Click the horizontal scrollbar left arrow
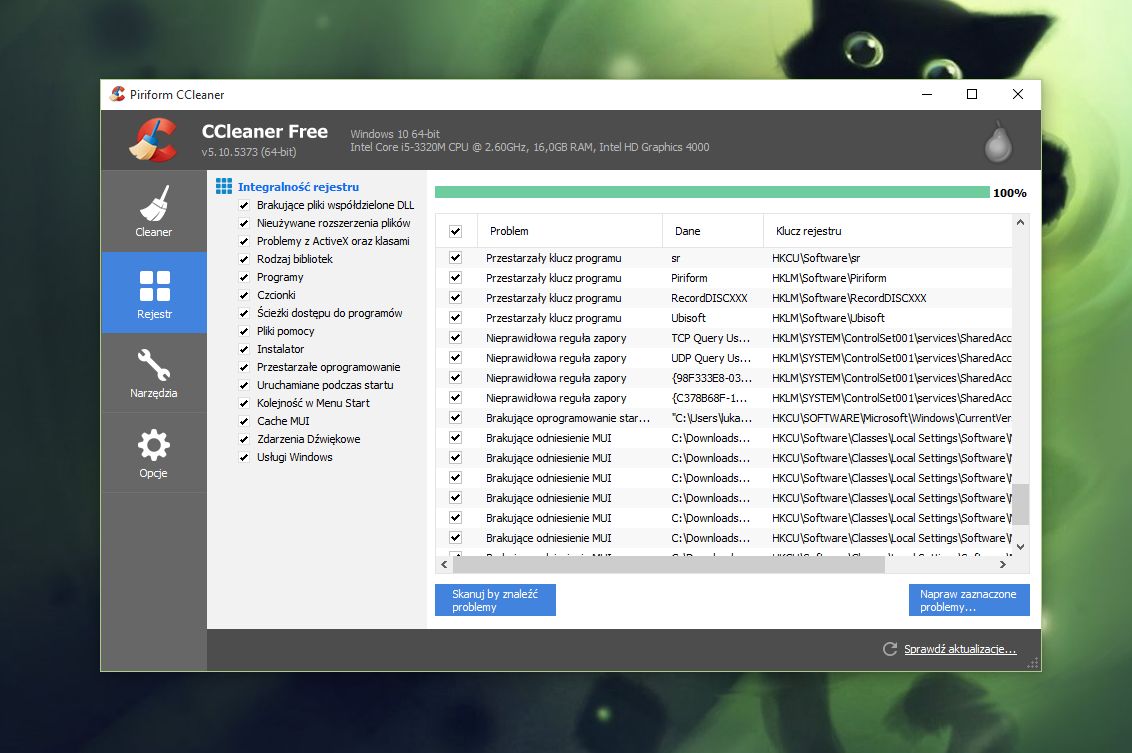Screen dimensions: 1132x753 [444, 565]
